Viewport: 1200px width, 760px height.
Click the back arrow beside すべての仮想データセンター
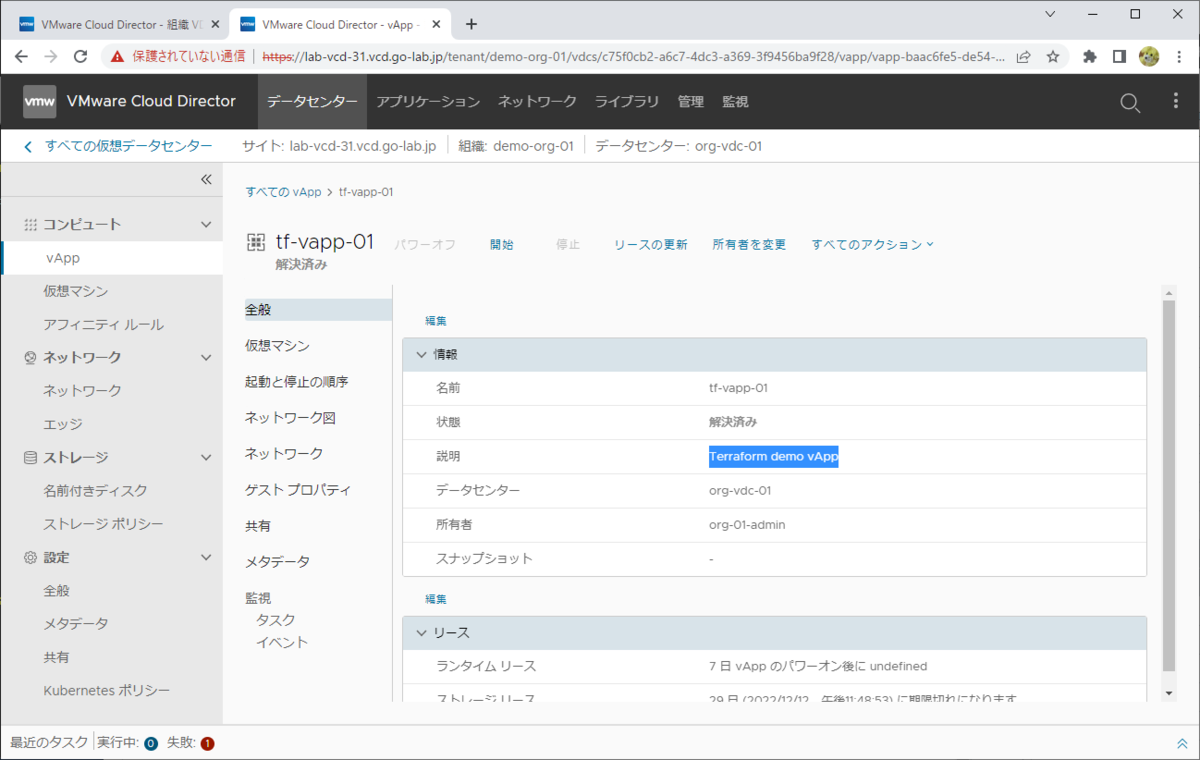click(28, 146)
